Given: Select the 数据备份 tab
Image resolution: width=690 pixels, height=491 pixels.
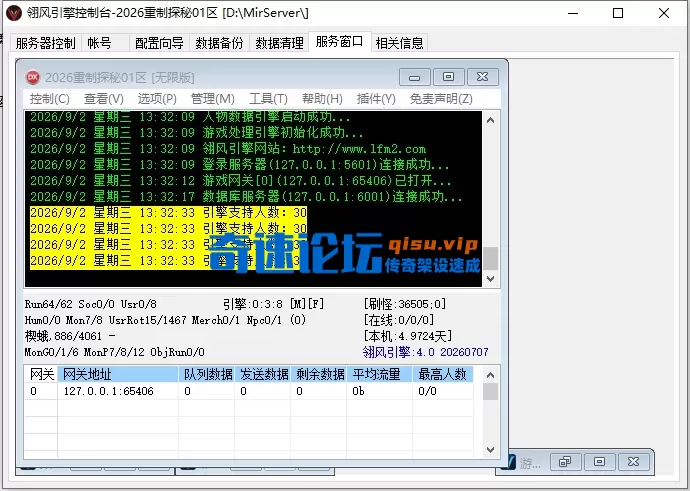Looking at the screenshot, I should coord(219,43).
